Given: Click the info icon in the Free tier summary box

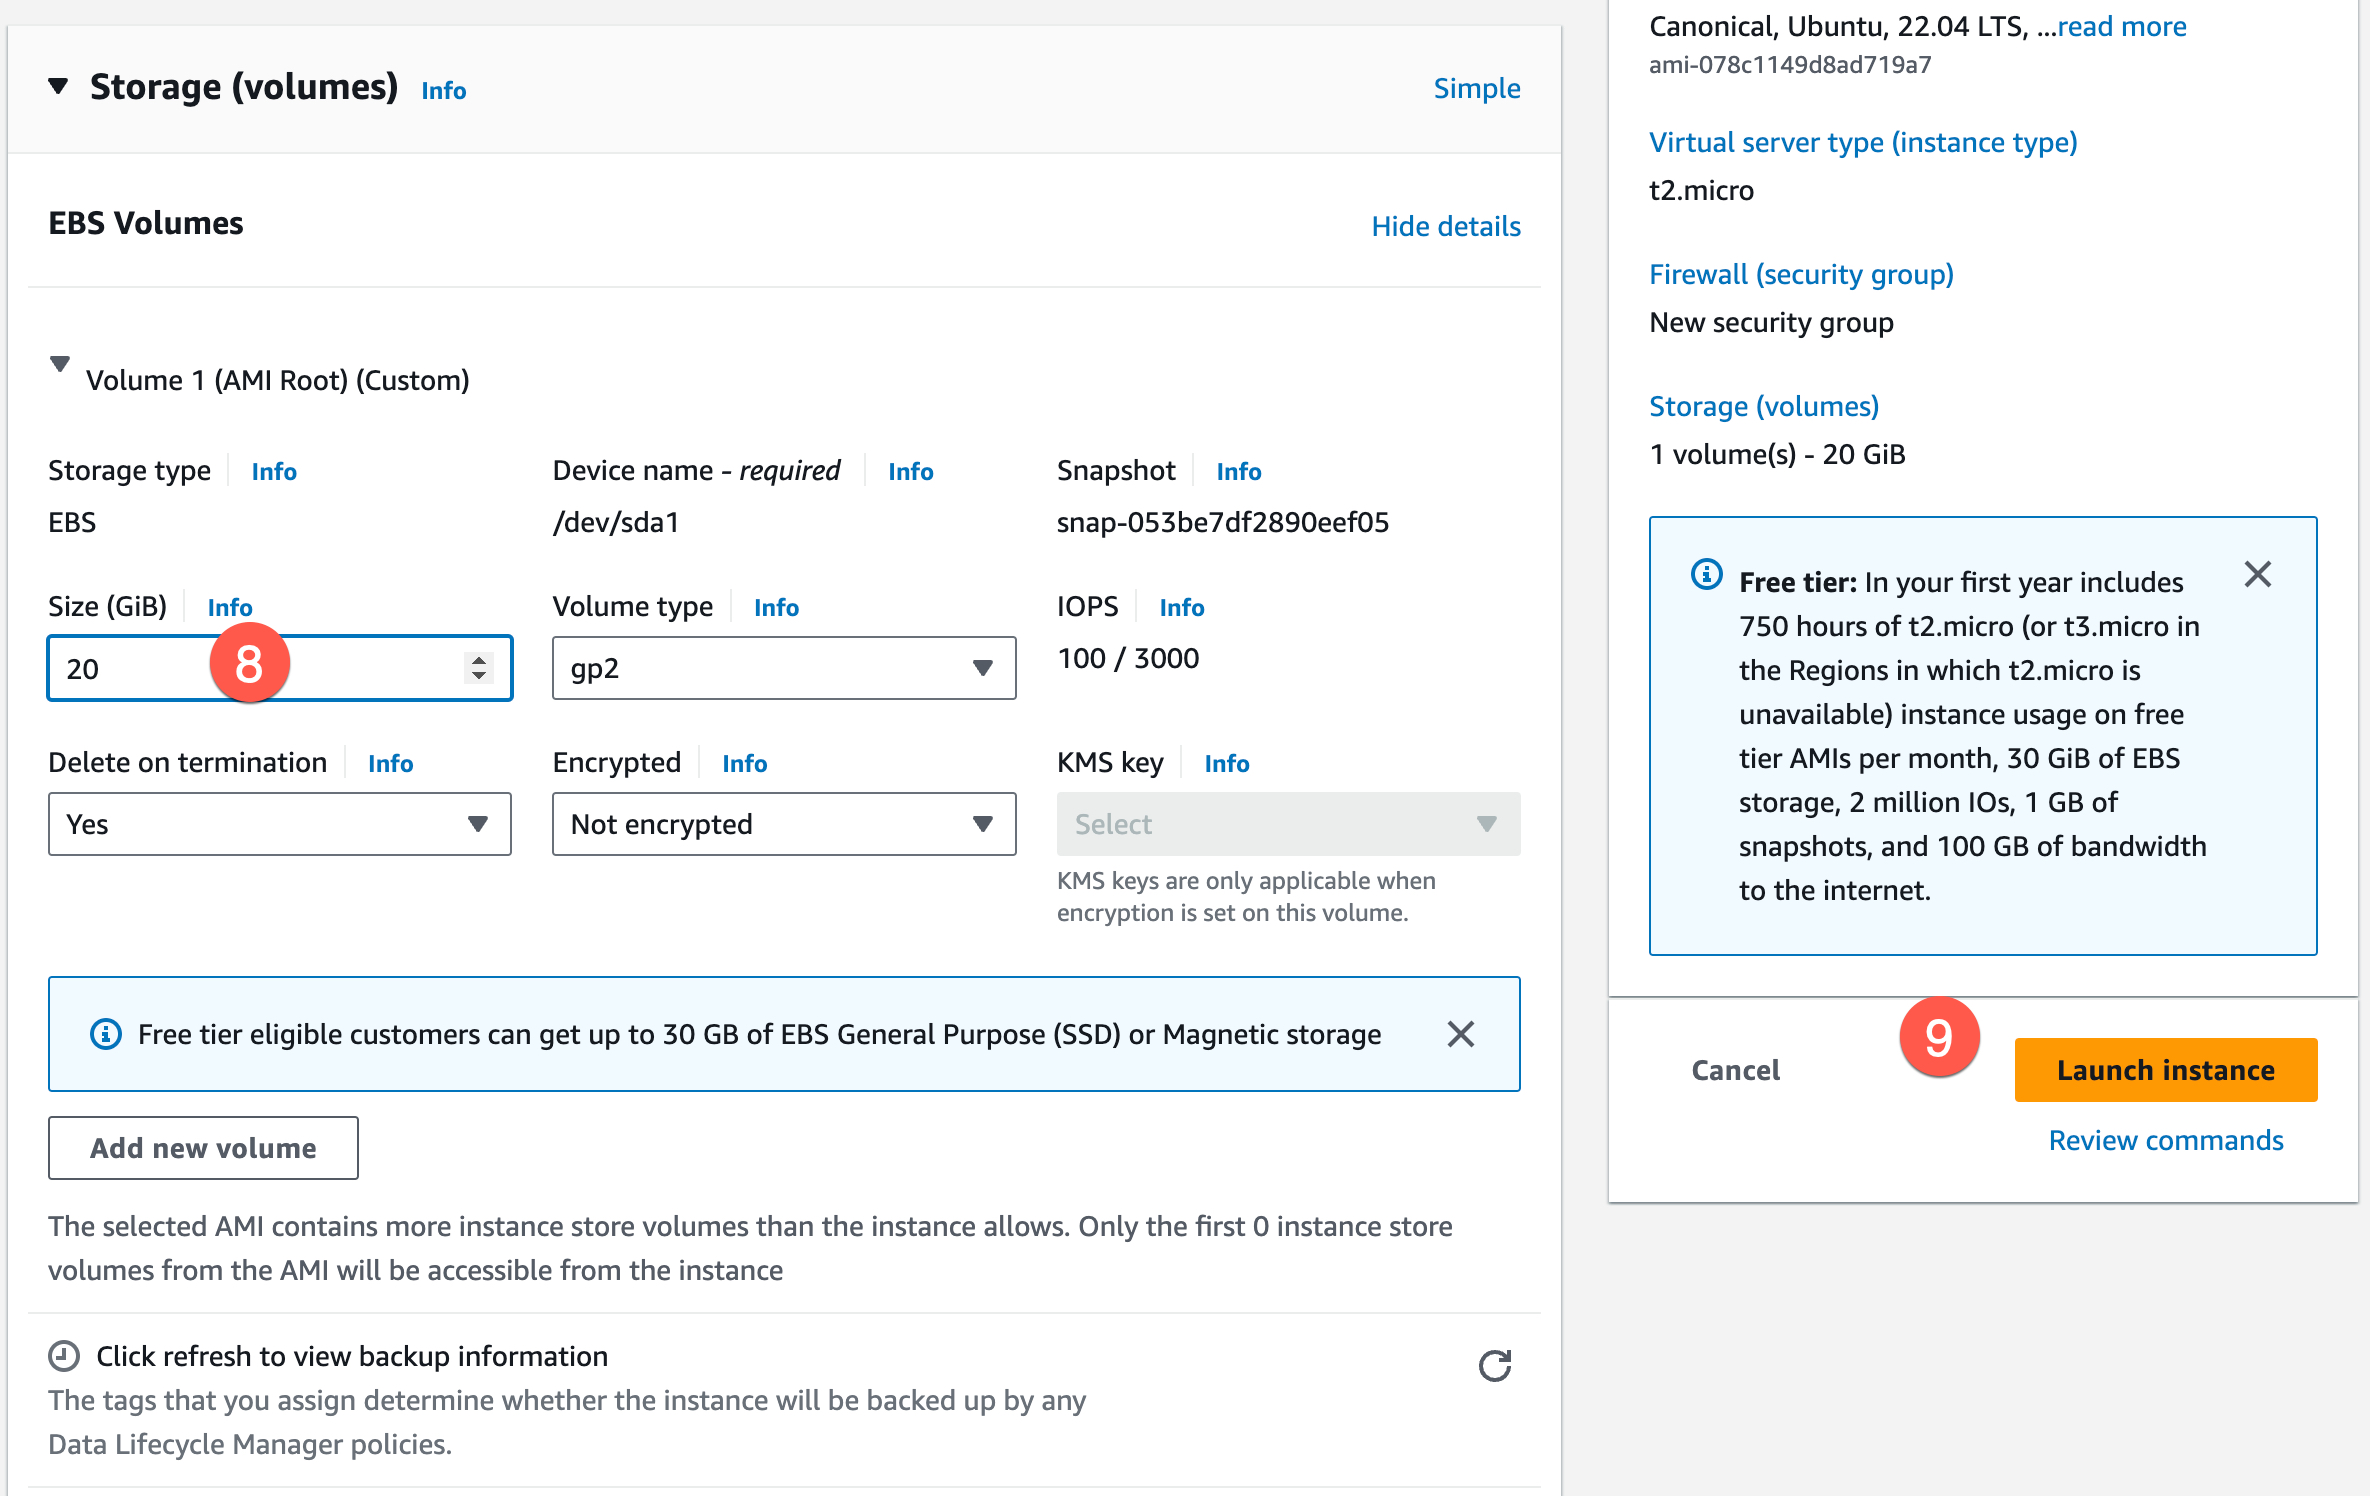Looking at the screenshot, I should click(1706, 575).
